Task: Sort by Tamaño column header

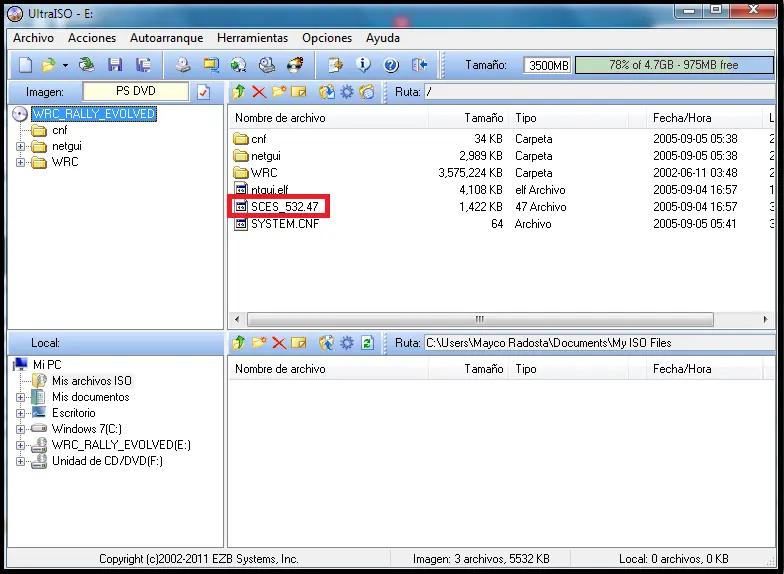Action: (484, 118)
